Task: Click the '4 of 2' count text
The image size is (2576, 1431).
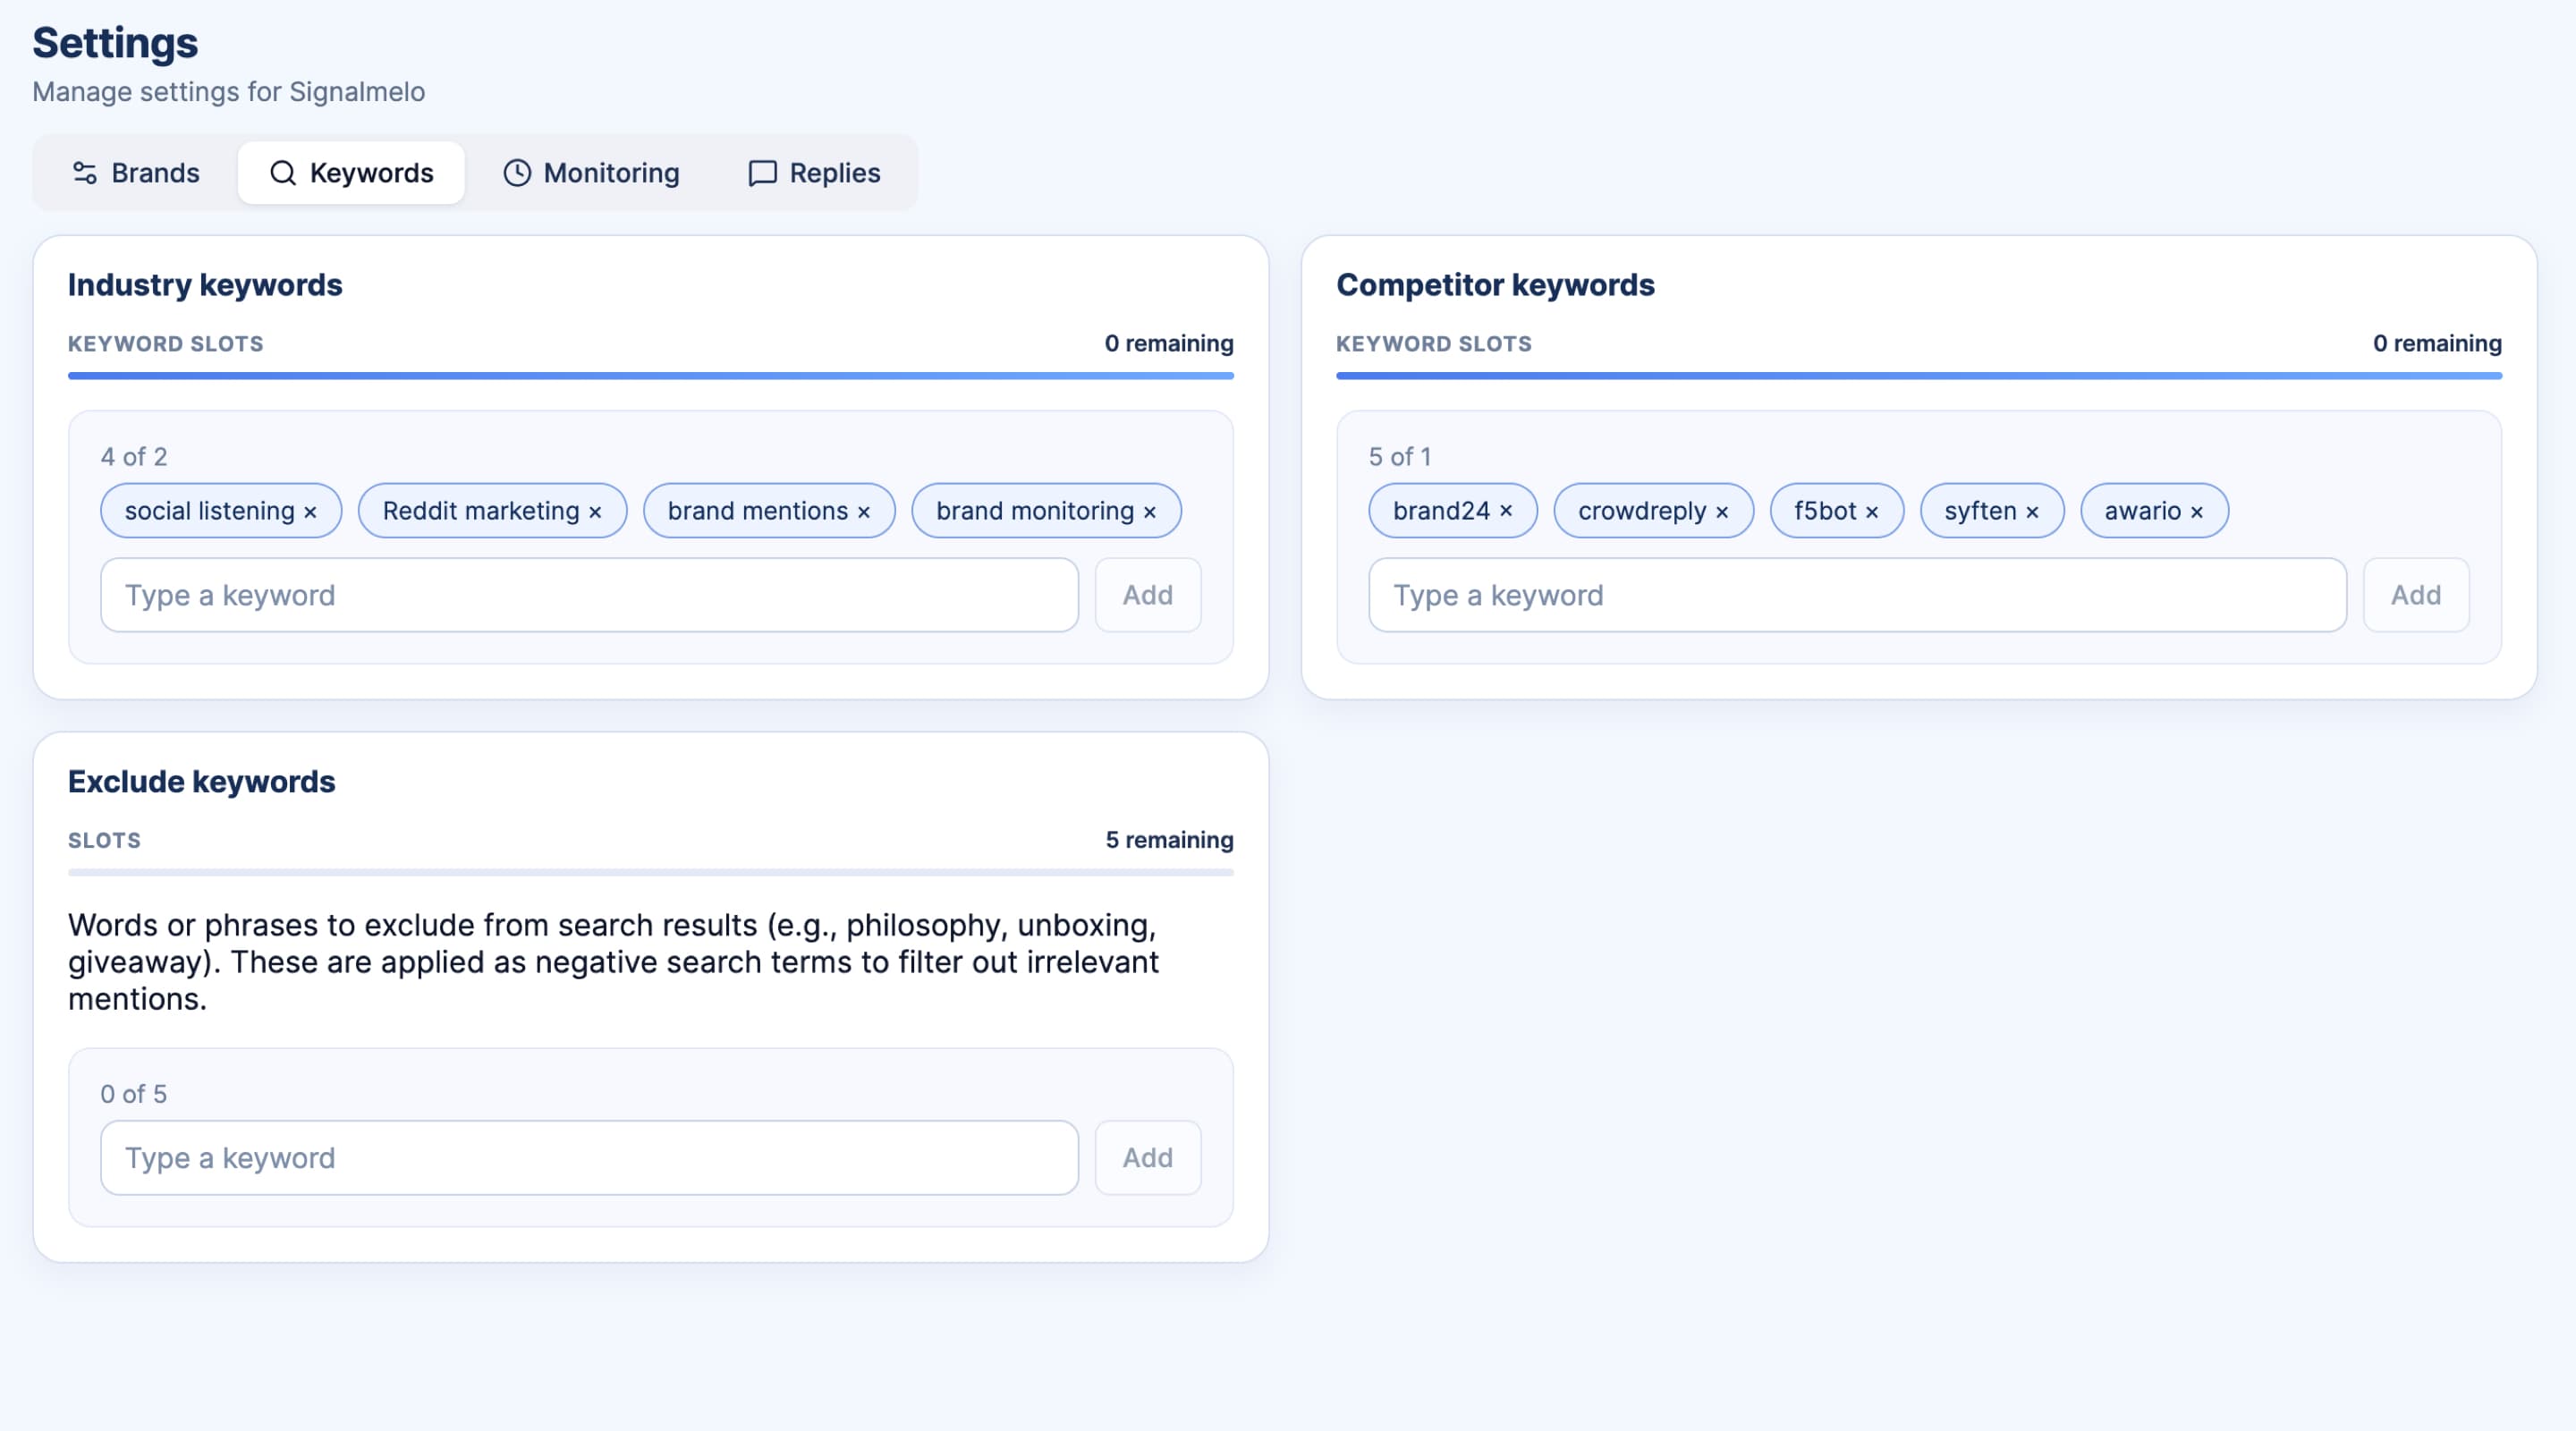Action: click(x=134, y=457)
